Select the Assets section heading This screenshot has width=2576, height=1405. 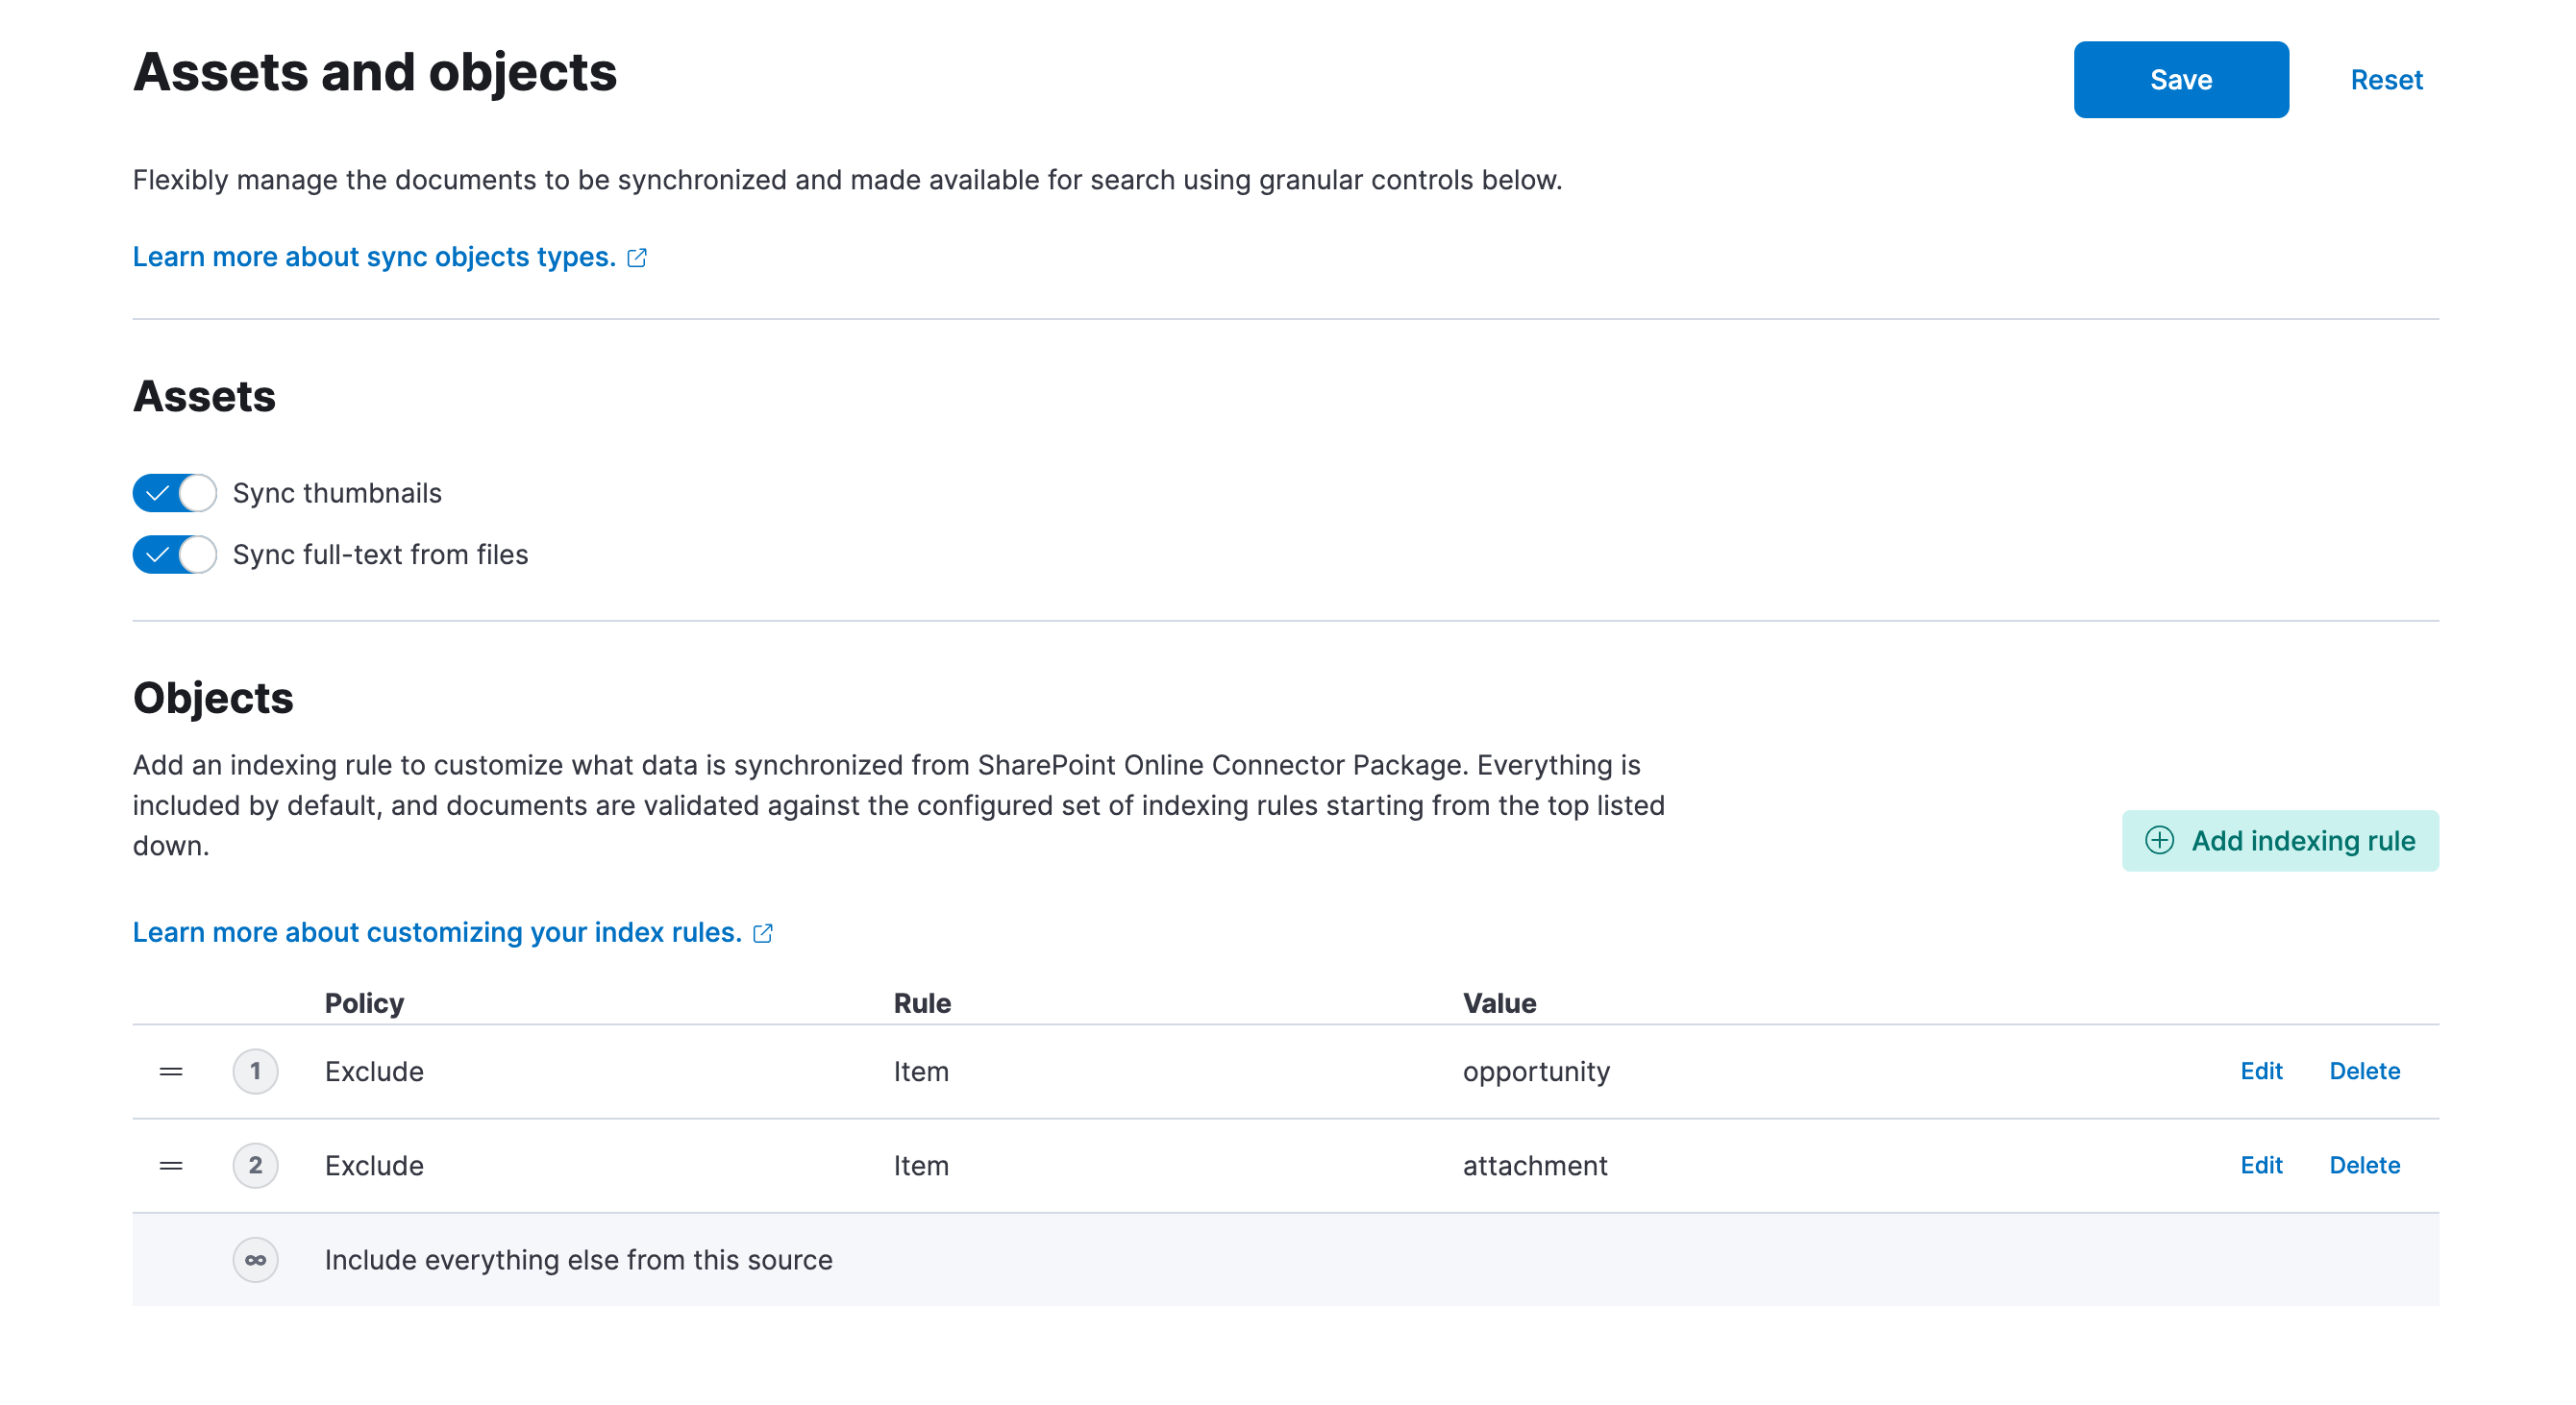[x=204, y=396]
